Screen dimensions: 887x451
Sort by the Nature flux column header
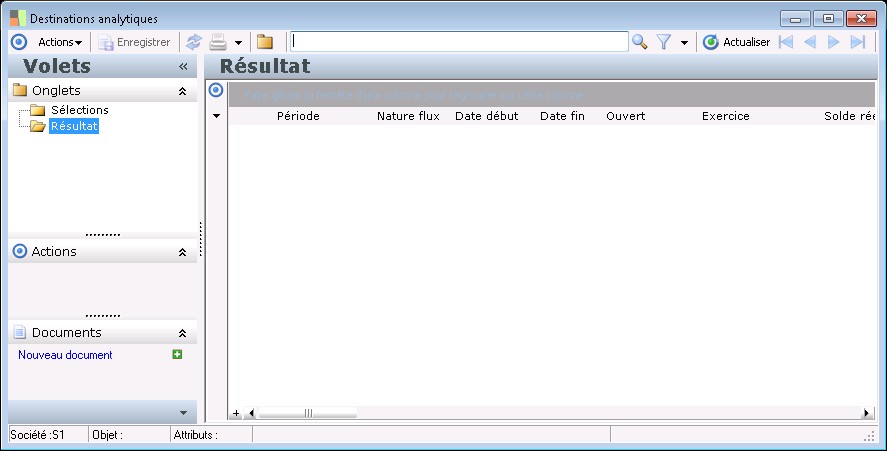click(x=408, y=116)
